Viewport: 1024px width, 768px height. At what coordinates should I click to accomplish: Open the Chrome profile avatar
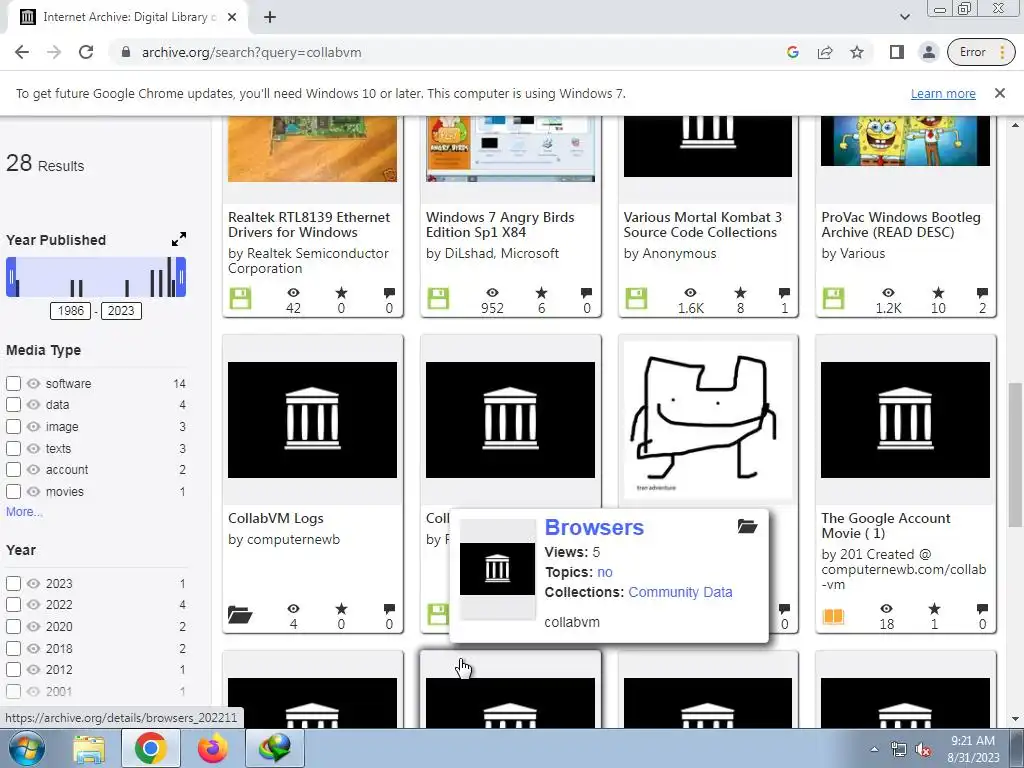click(x=929, y=52)
